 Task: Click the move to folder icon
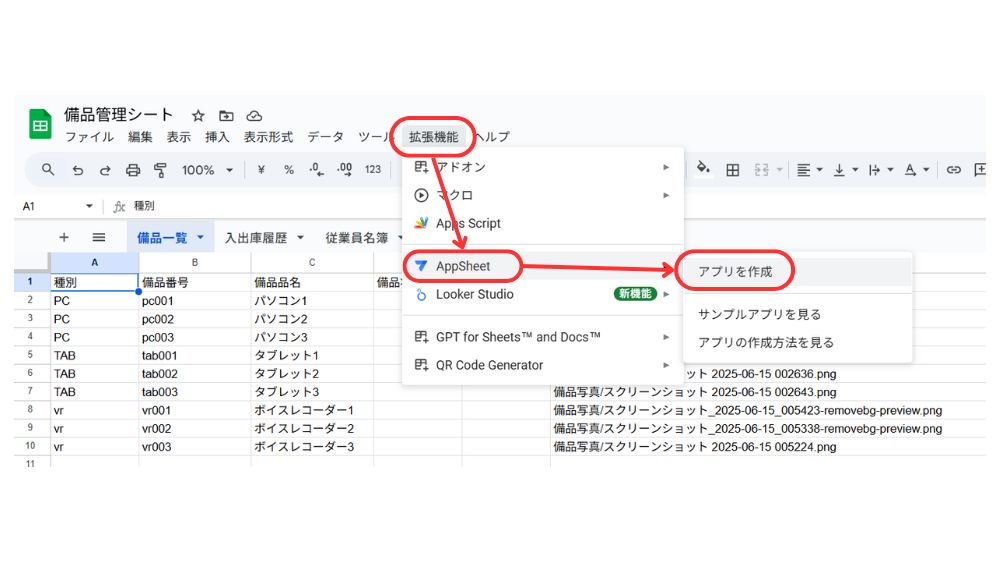[226, 115]
